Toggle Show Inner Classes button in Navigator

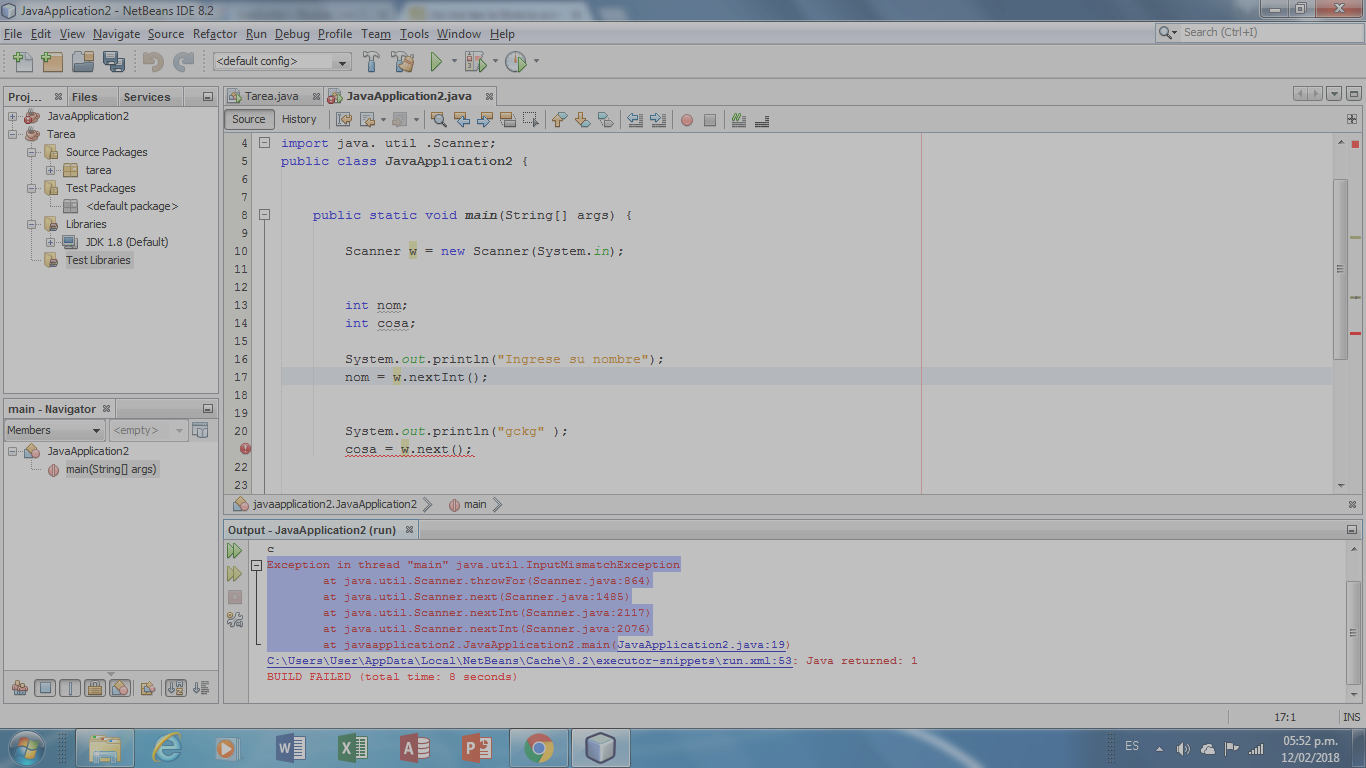point(120,688)
